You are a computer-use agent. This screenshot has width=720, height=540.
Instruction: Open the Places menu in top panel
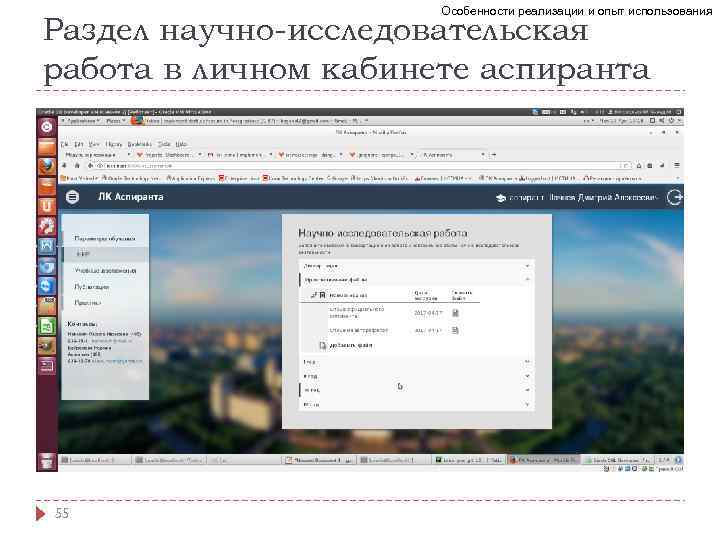tap(115, 121)
